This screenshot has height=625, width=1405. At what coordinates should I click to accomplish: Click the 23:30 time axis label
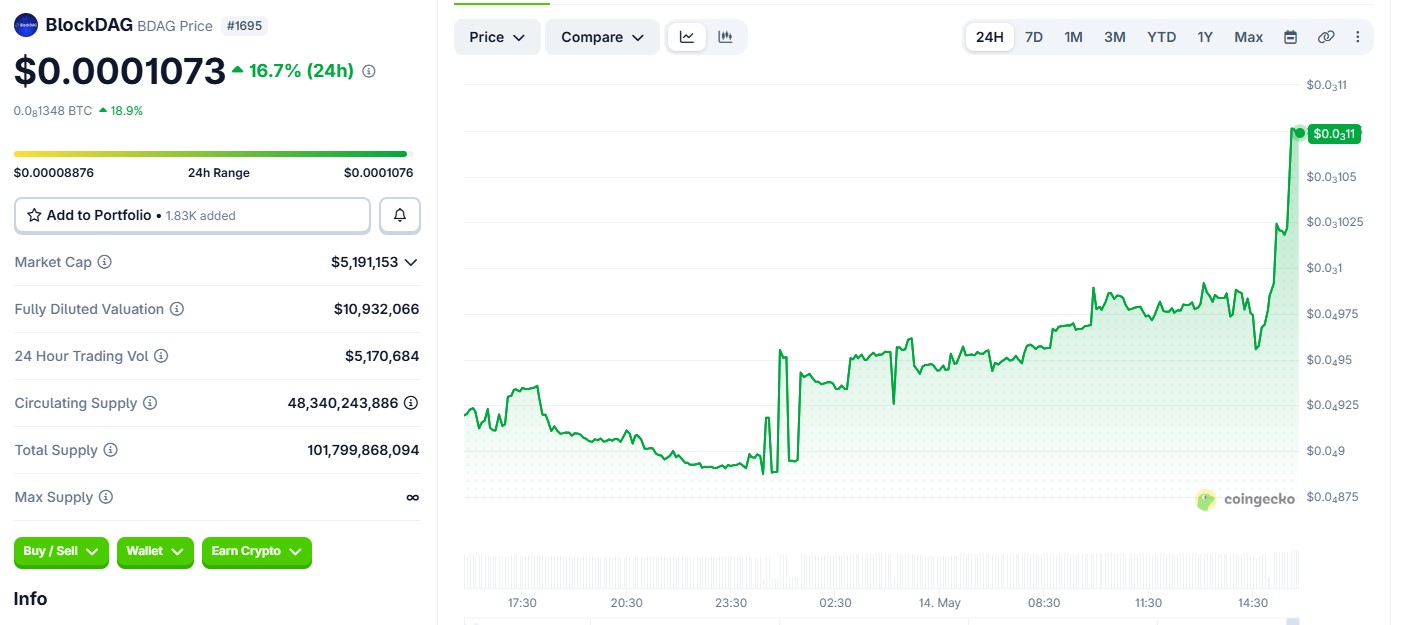(x=731, y=603)
